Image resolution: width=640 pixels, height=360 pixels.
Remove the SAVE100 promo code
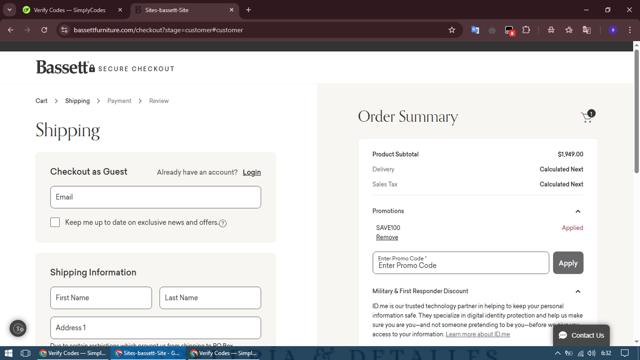[x=387, y=237]
